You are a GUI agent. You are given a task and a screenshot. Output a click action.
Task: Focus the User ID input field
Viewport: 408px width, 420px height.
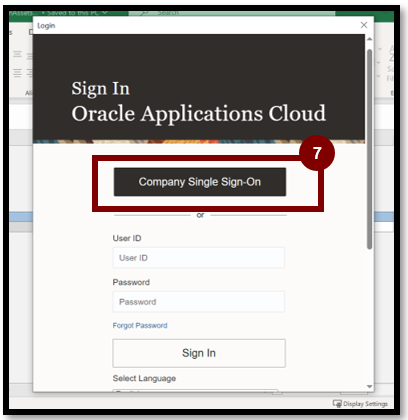click(x=199, y=258)
